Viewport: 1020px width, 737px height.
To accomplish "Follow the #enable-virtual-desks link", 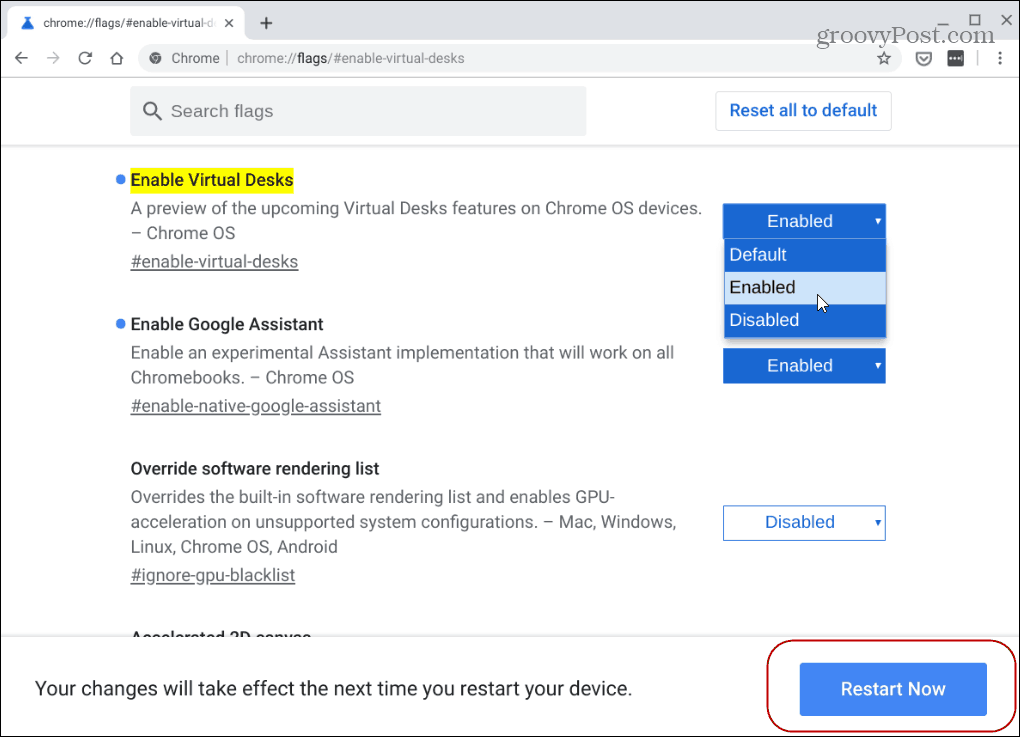I will point(214,261).
